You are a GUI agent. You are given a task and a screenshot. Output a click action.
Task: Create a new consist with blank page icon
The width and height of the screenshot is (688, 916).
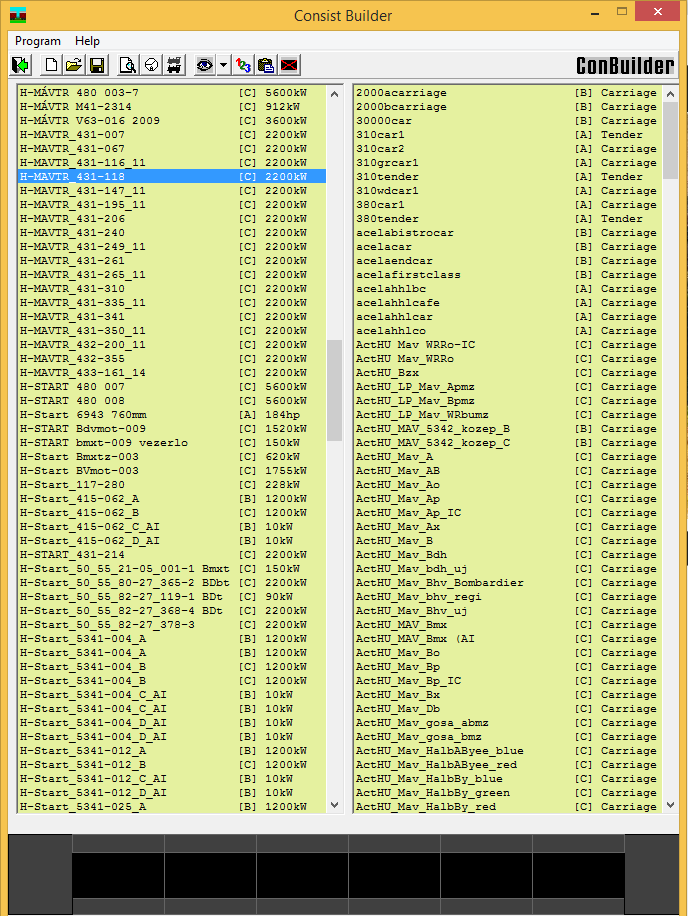[51, 65]
